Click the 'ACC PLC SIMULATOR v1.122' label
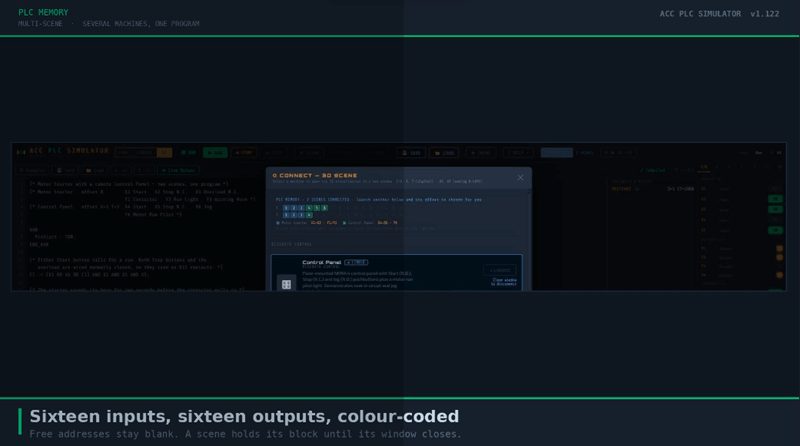Screen dimensions: 800x446 719,14
